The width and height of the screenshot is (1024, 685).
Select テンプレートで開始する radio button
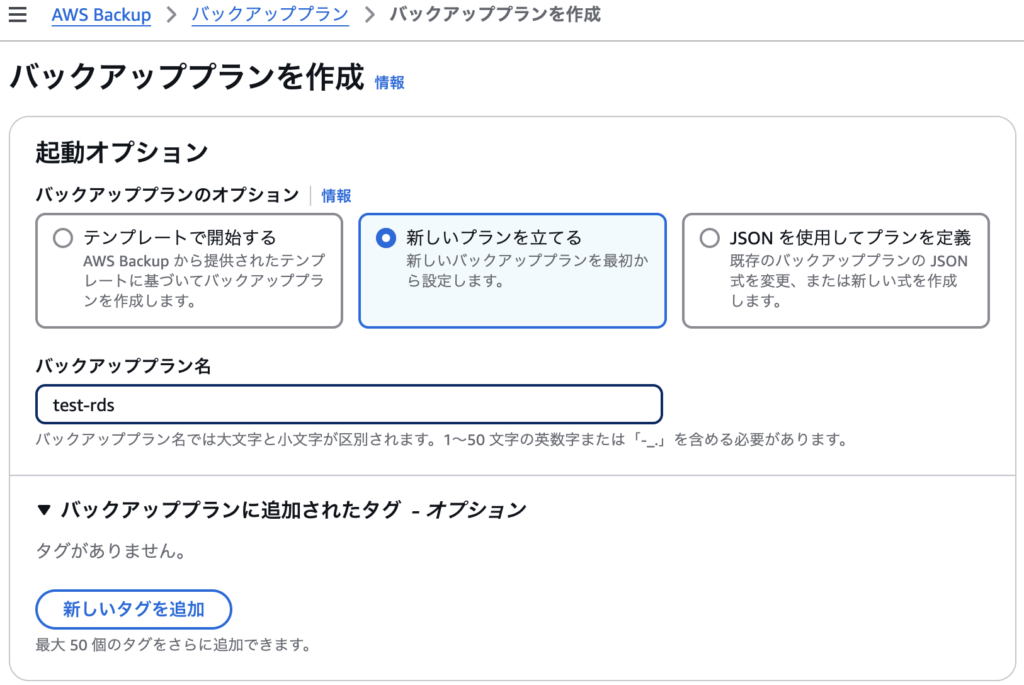pyautogui.click(x=63, y=238)
